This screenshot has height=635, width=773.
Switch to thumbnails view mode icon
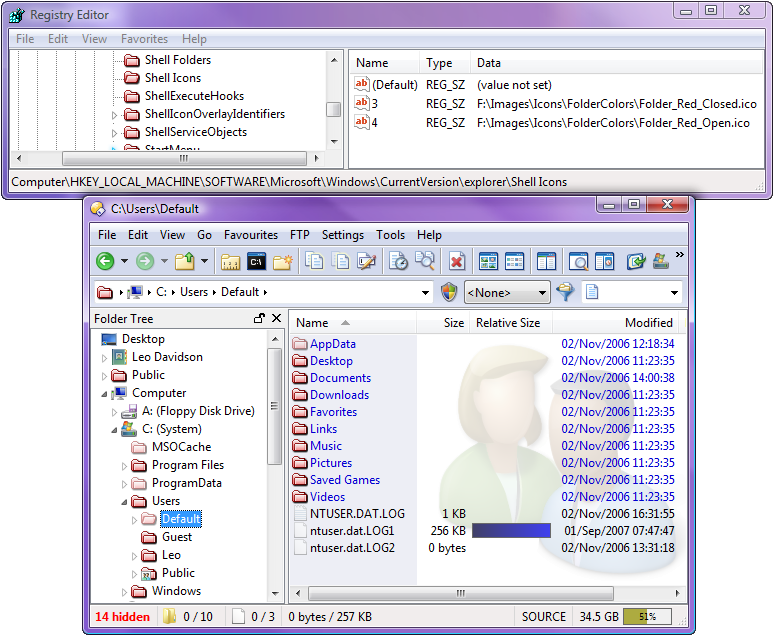coord(488,262)
